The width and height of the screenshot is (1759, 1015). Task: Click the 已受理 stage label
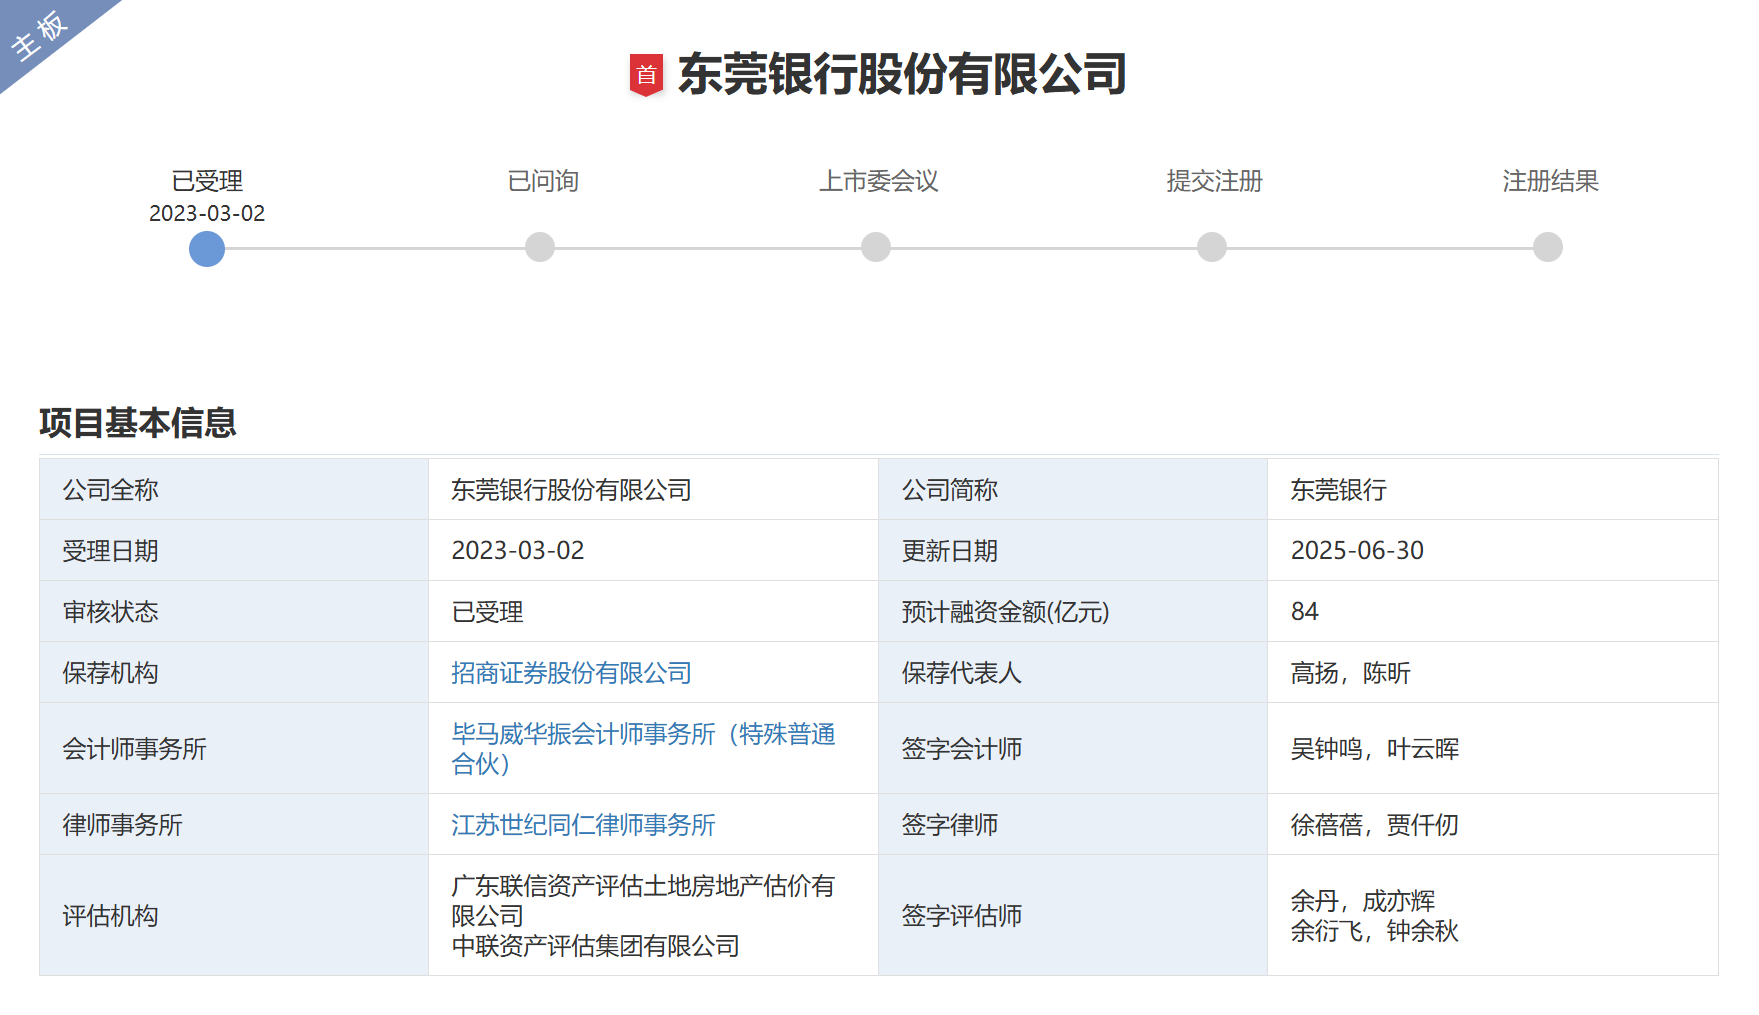click(x=207, y=181)
